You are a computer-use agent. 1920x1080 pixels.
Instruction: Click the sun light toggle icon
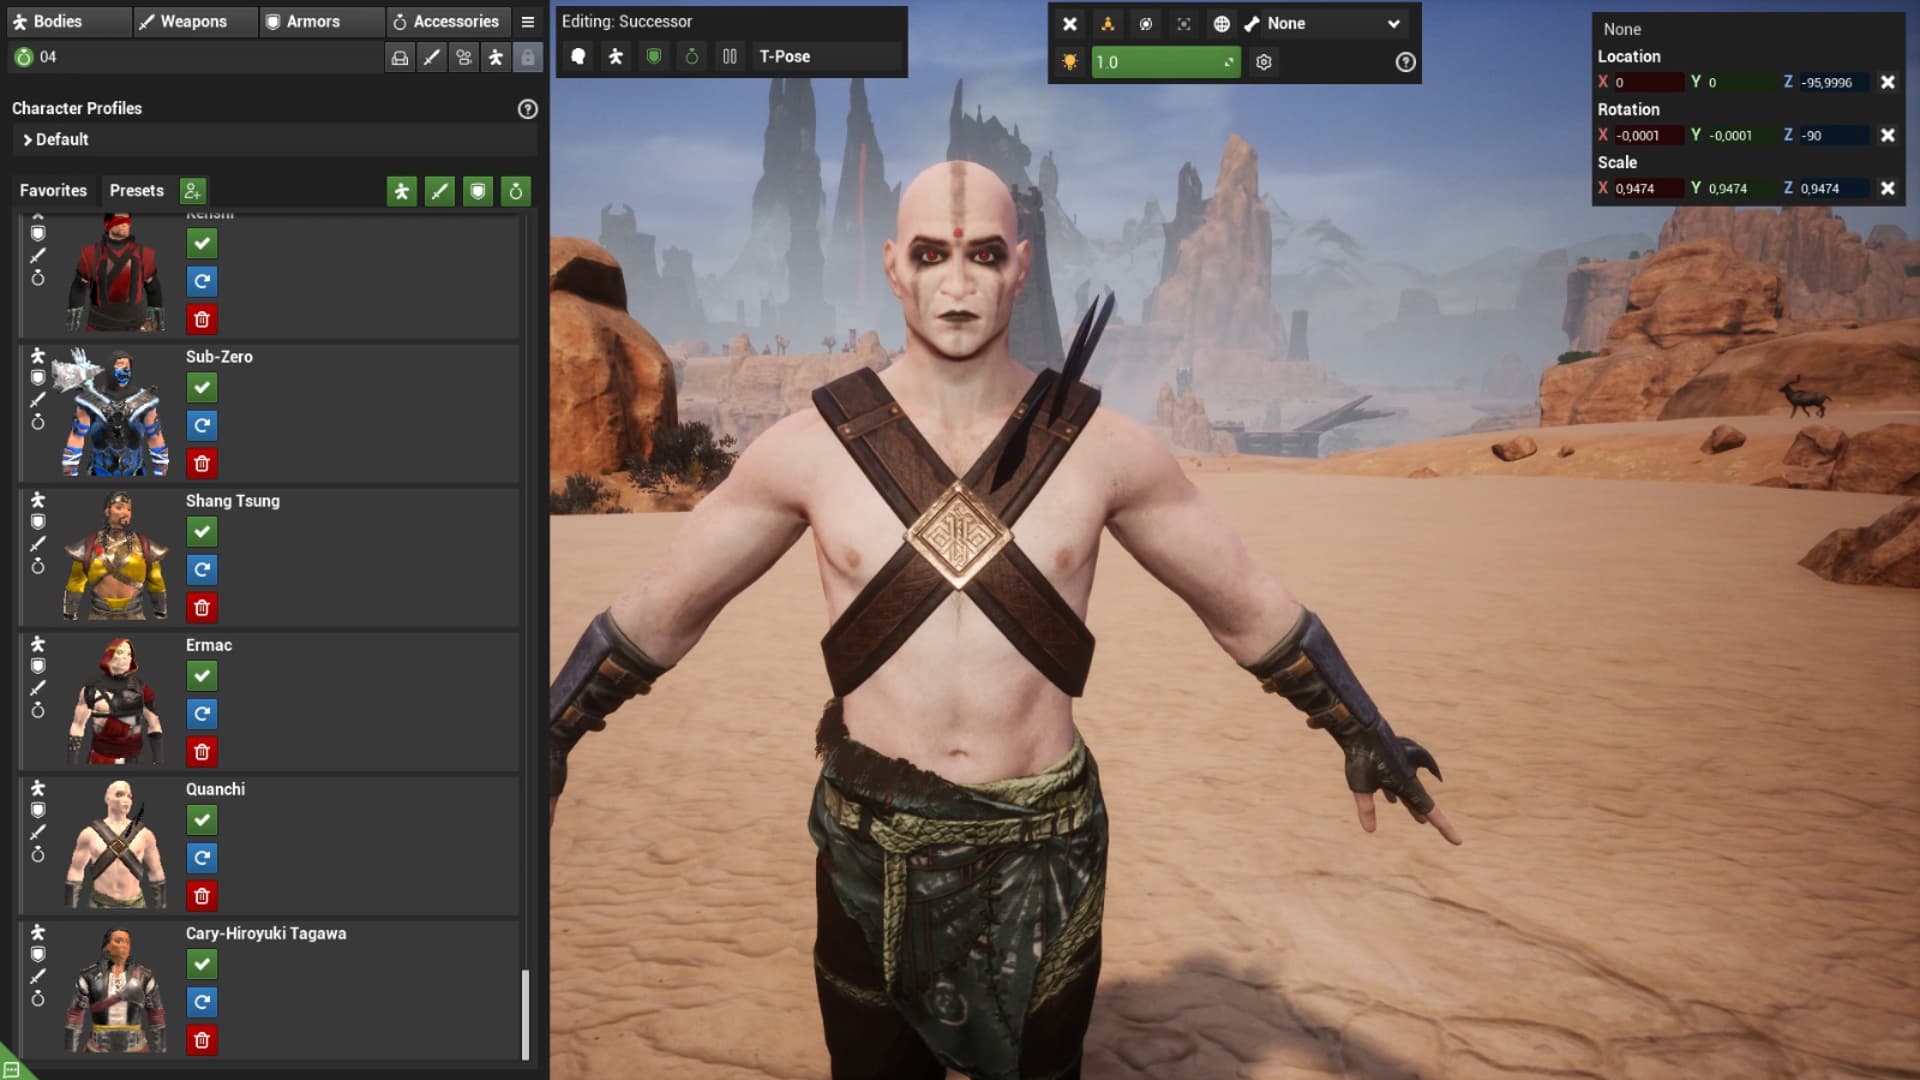[1069, 62]
